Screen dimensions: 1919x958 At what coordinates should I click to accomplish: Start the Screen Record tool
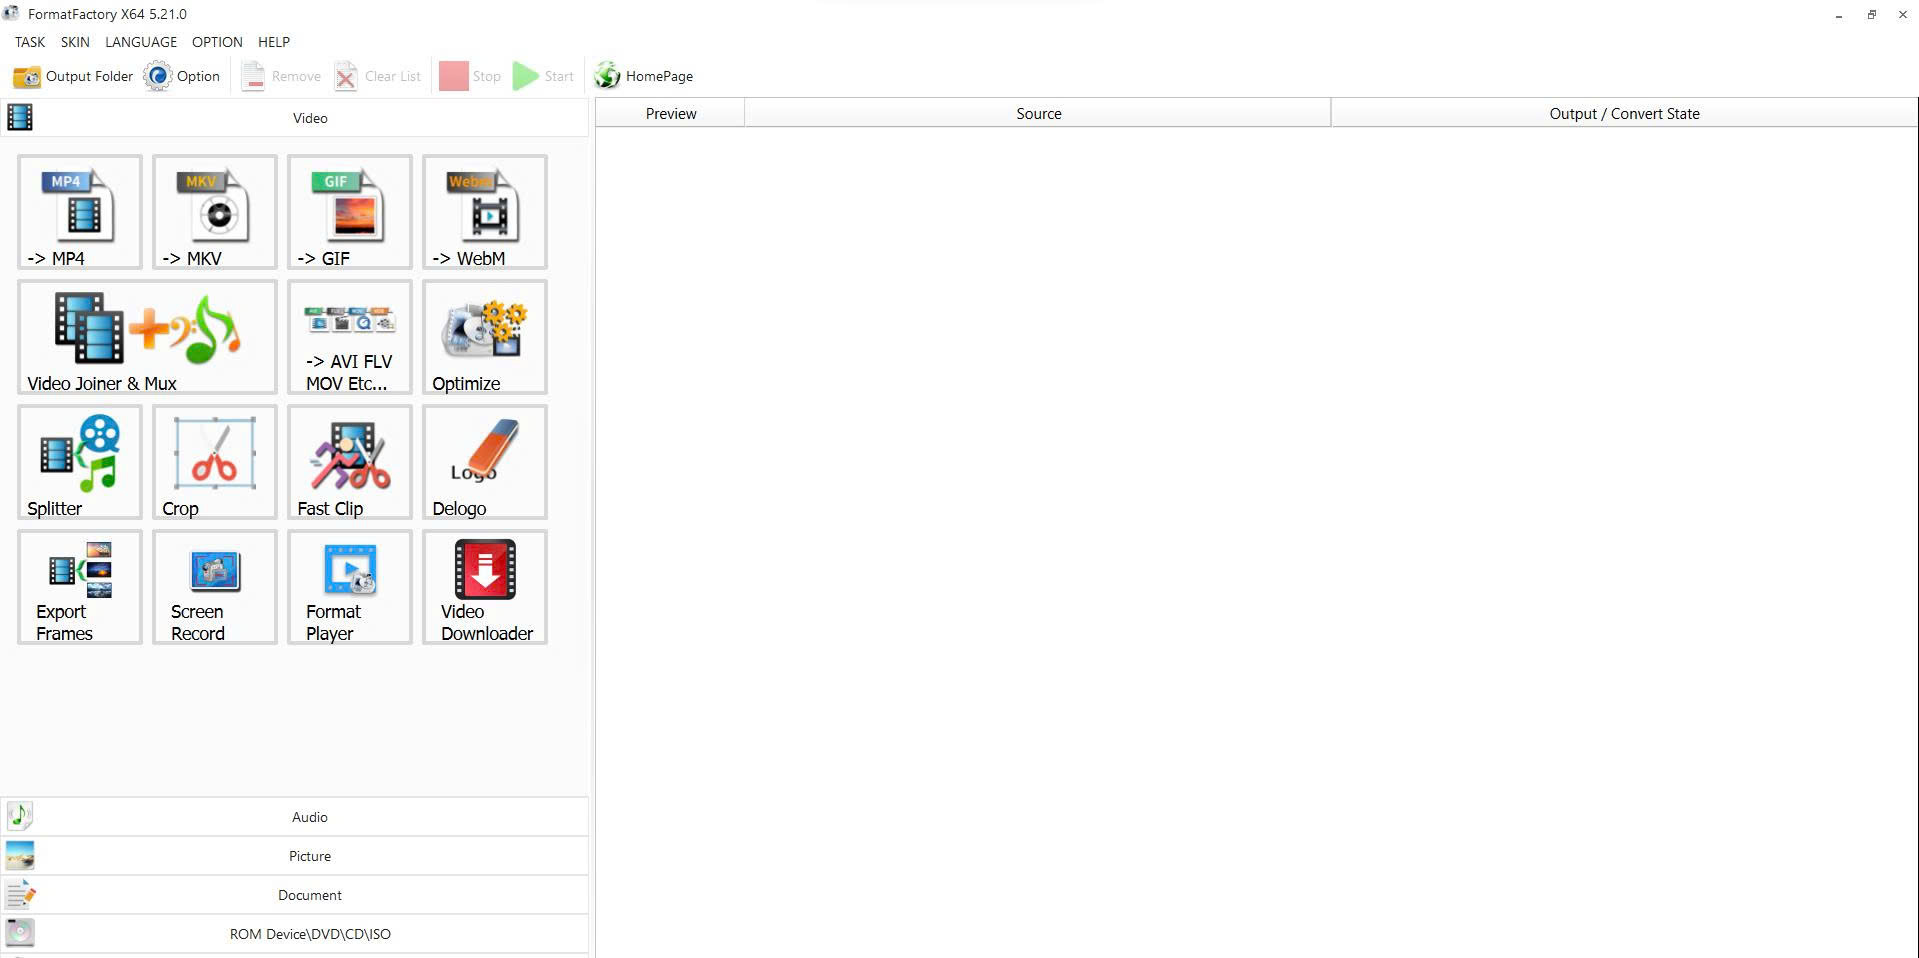[x=215, y=587]
